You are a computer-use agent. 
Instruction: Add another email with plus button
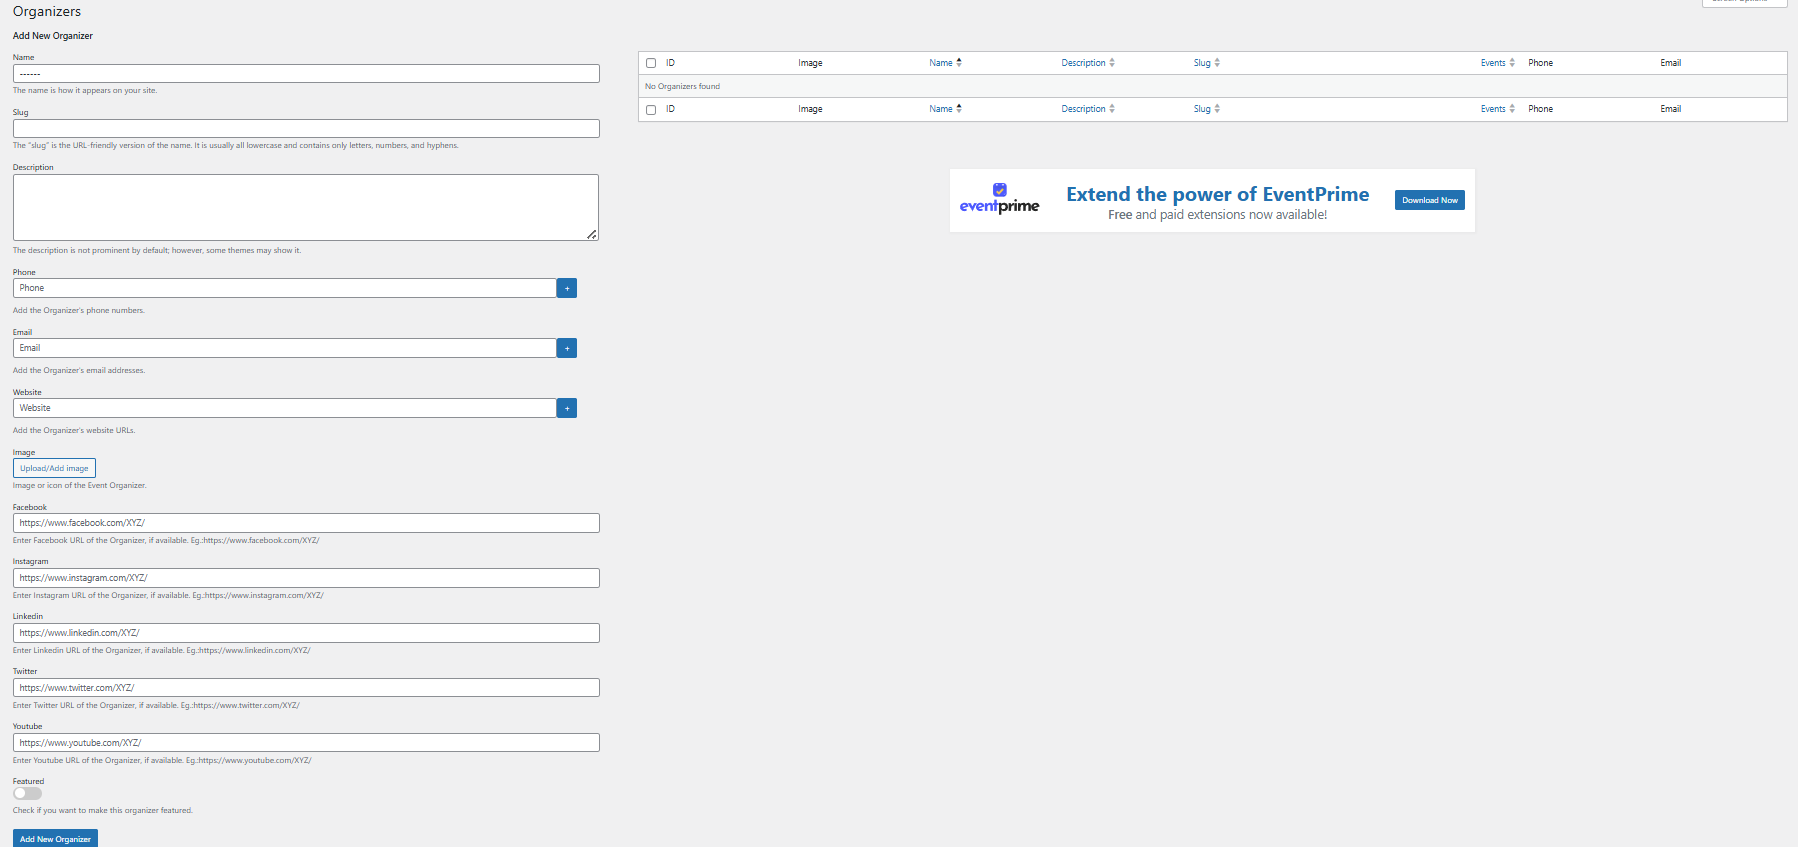[x=567, y=348]
